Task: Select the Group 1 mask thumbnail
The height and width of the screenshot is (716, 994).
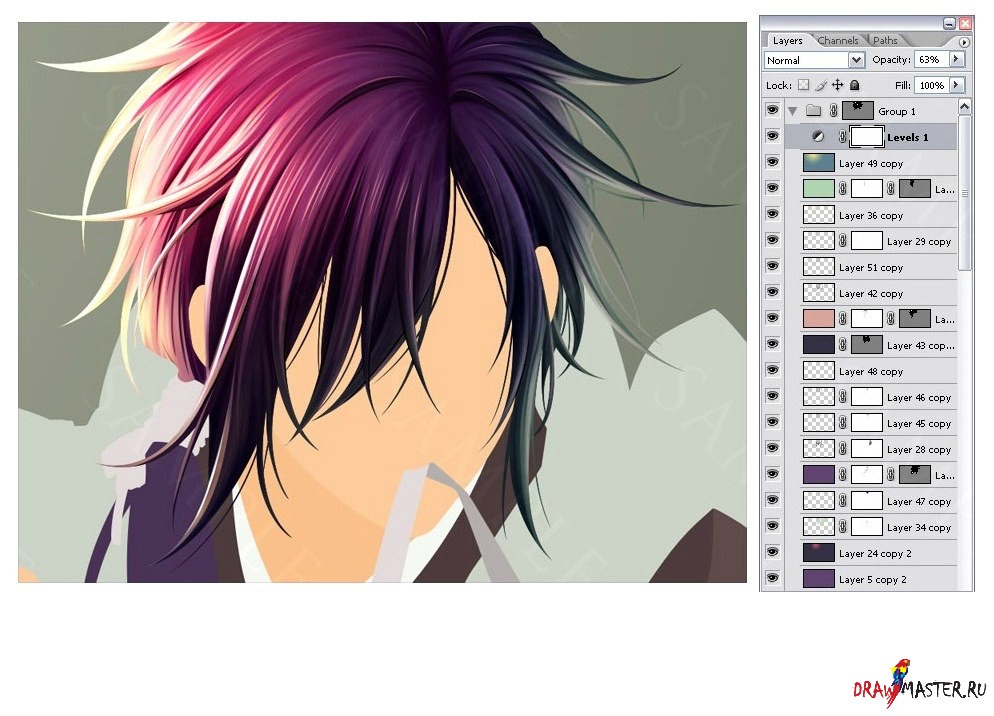Action: tap(858, 111)
